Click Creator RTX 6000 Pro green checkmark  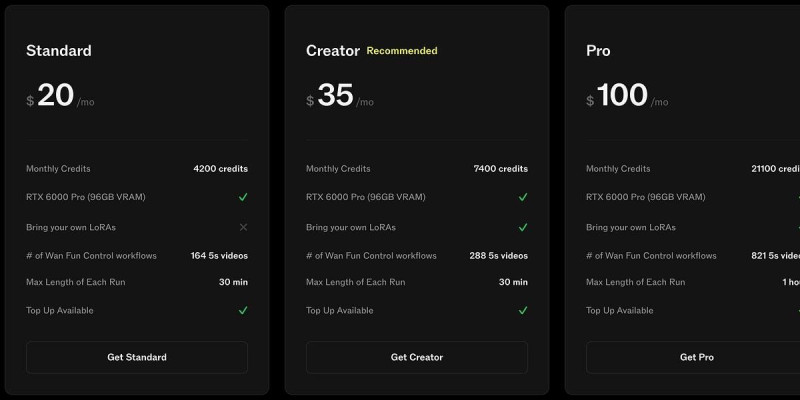click(523, 197)
